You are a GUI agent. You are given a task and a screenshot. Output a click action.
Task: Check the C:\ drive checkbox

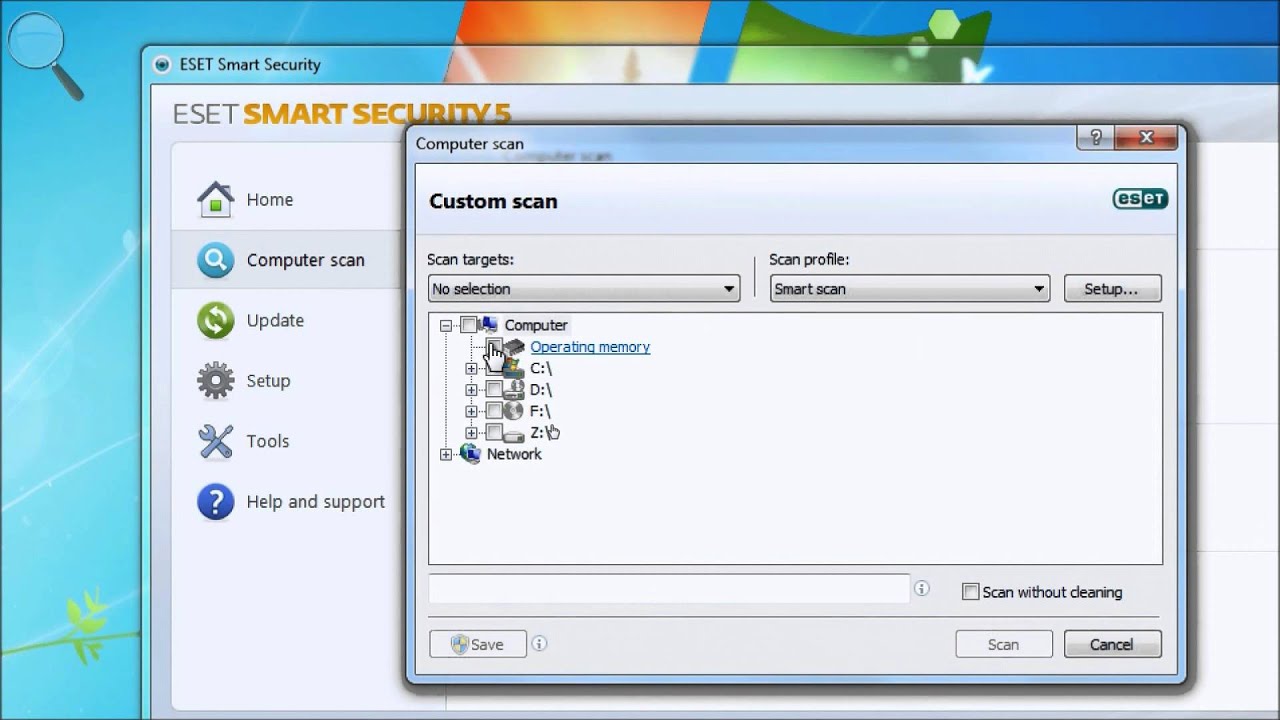(494, 368)
